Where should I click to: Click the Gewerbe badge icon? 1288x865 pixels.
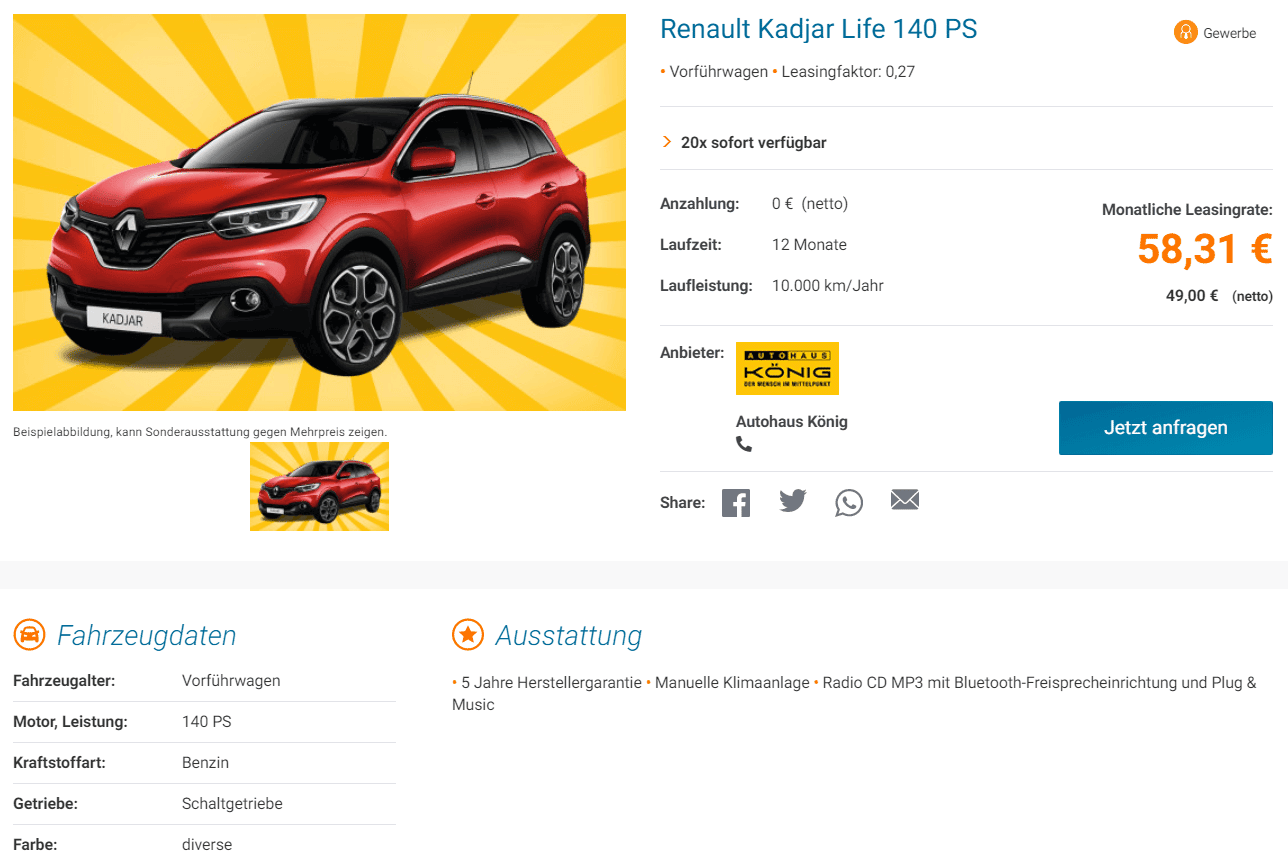1185,33
